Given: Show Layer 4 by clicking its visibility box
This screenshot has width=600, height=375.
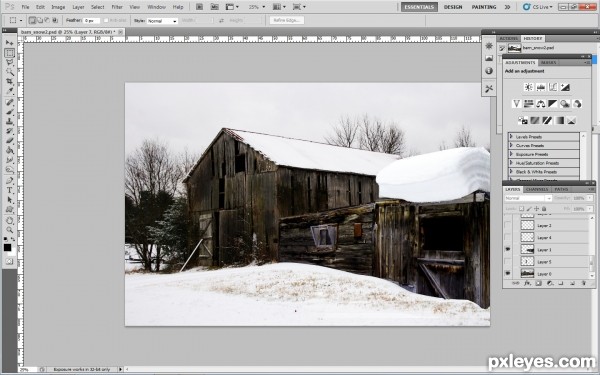Looking at the screenshot, I should point(508,238).
